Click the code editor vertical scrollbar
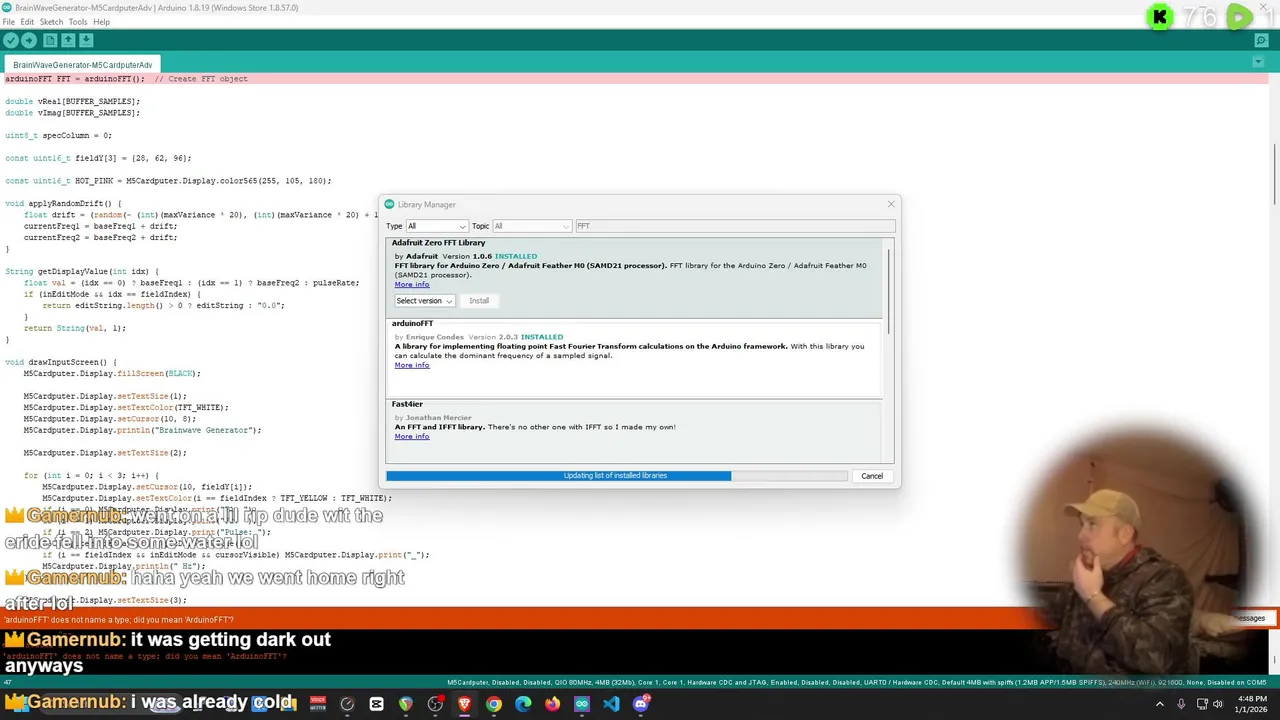This screenshot has height=720, width=1280. [1274, 172]
